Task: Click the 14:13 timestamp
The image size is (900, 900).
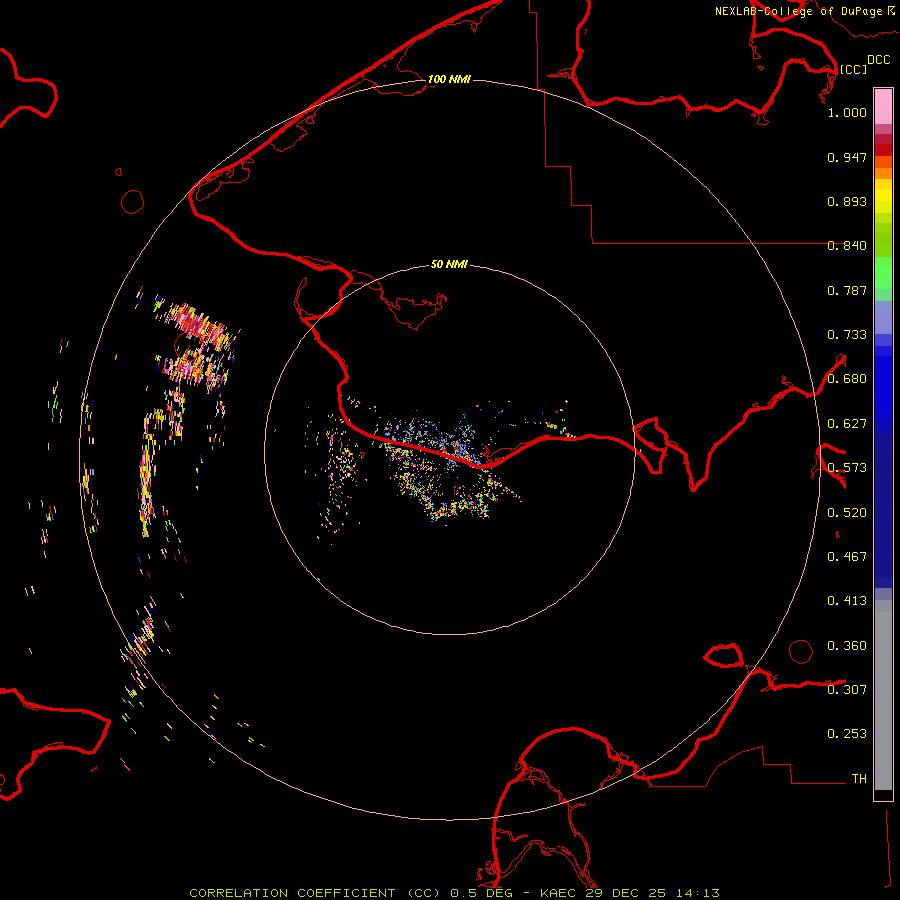Action: 697,893
